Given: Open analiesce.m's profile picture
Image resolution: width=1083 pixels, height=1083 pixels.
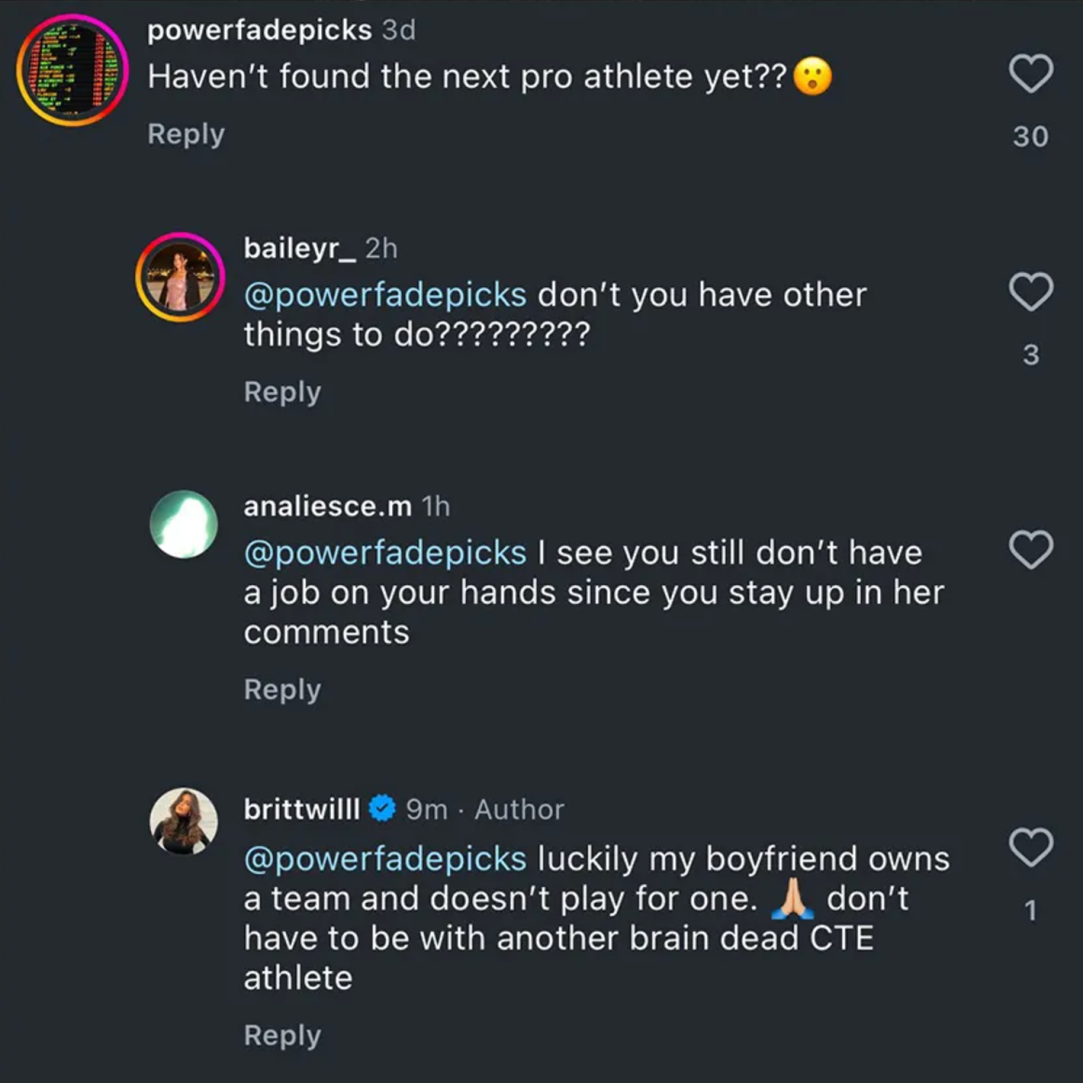Looking at the screenshot, I should pyautogui.click(x=183, y=524).
